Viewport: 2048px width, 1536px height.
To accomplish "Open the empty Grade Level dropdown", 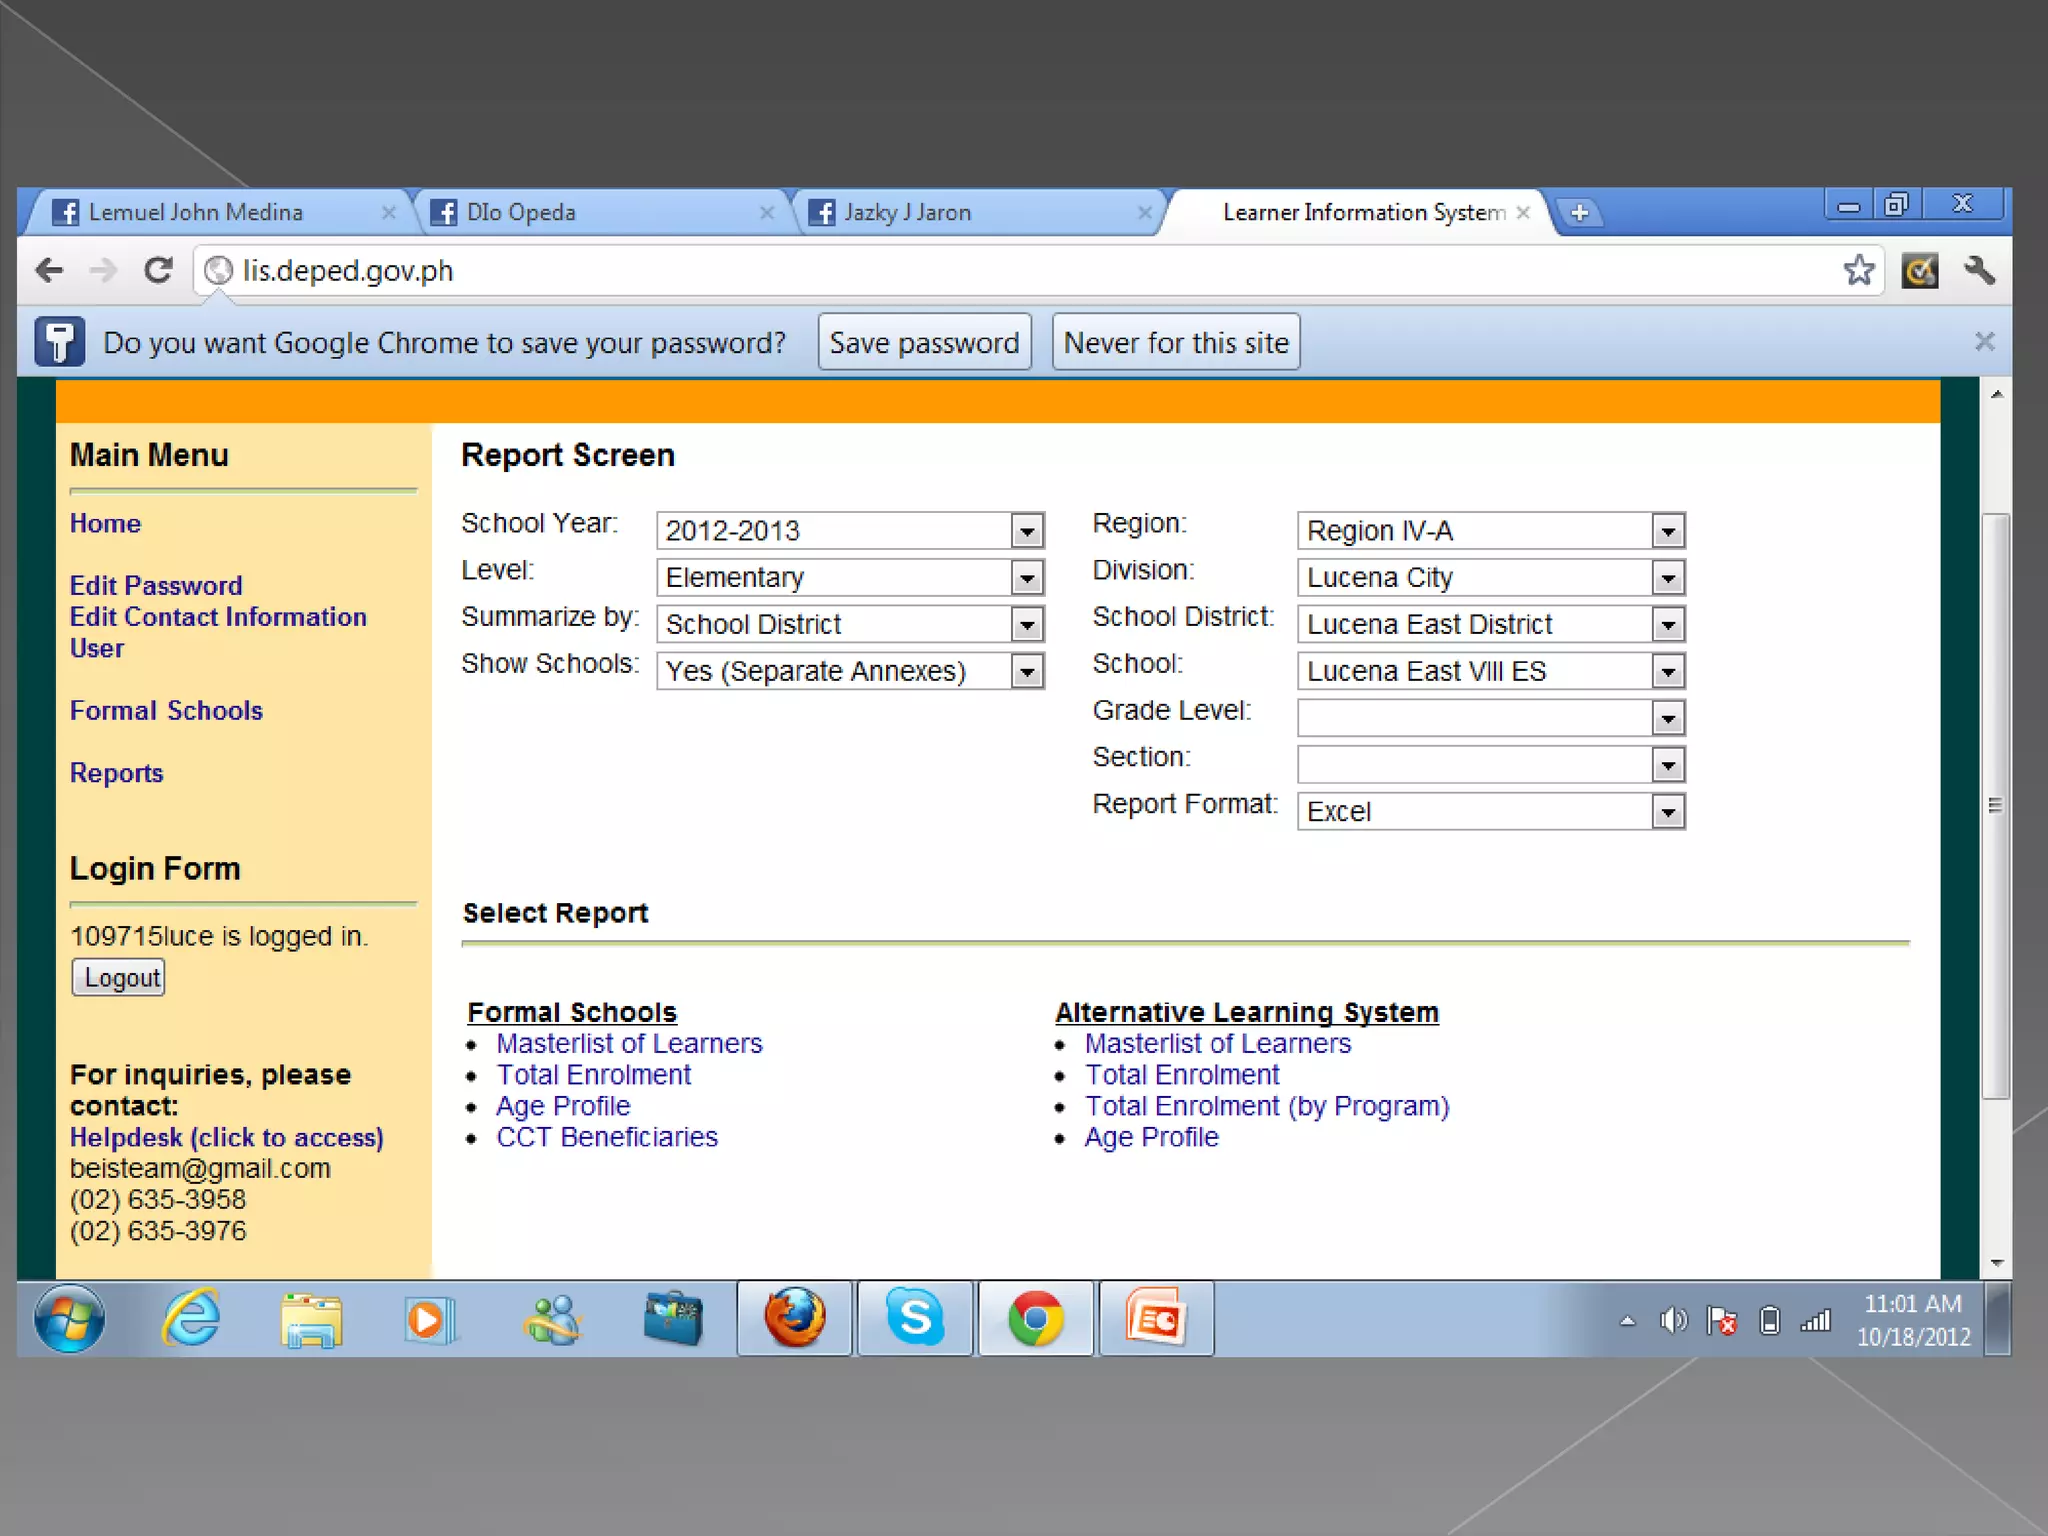I will [1491, 718].
